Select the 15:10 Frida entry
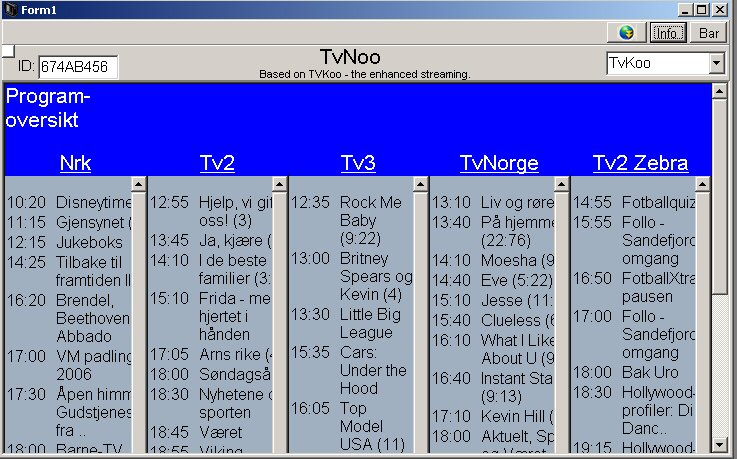Viewport: 737px width, 459px height. tap(211, 316)
